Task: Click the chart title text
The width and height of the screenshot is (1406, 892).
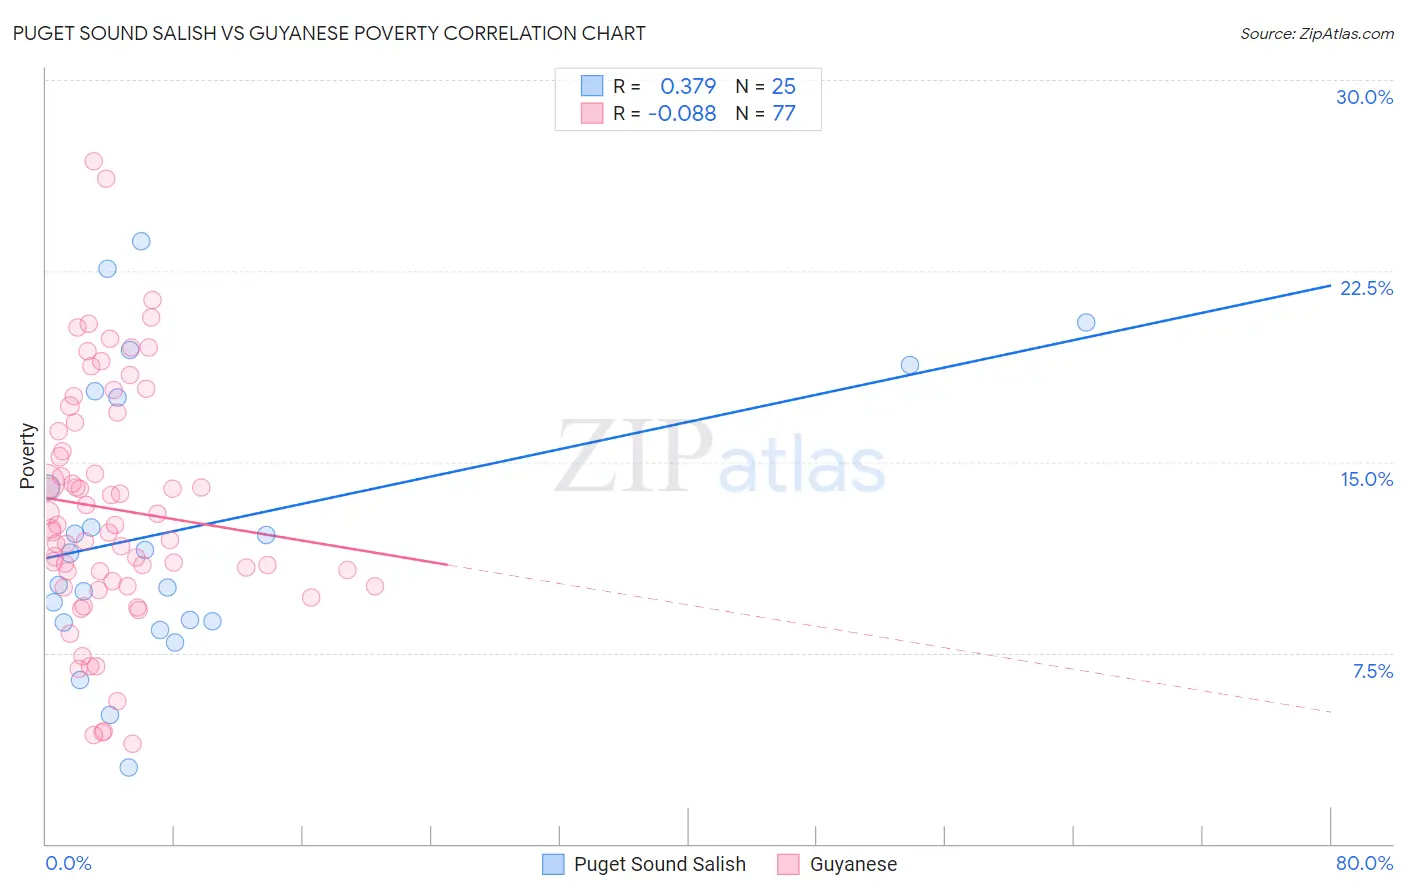Action: [x=329, y=33]
